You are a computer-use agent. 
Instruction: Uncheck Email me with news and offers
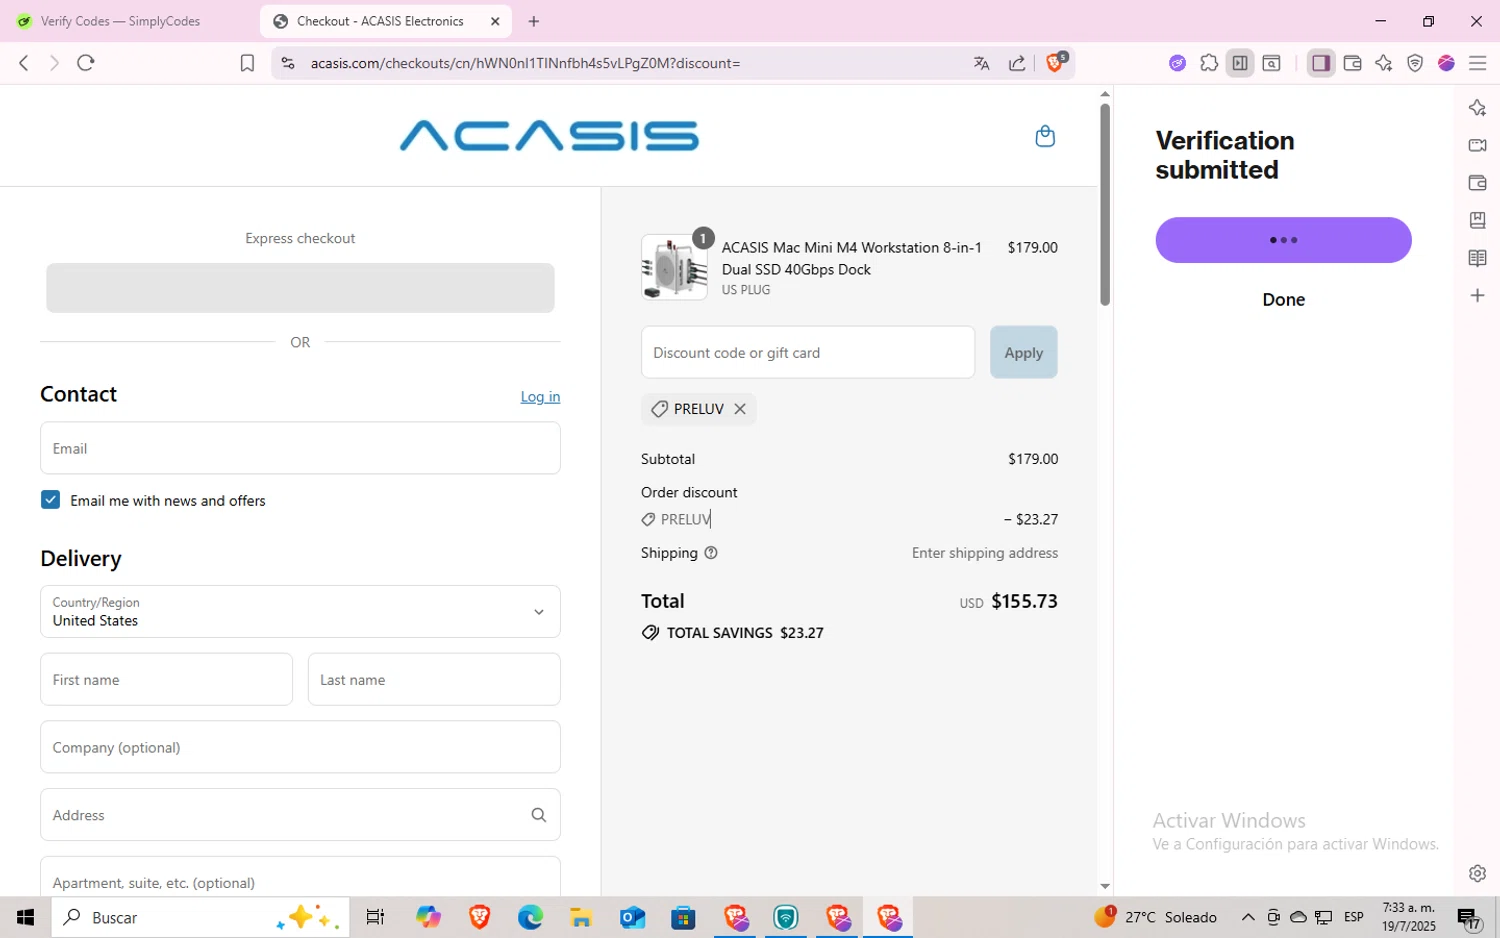point(51,500)
